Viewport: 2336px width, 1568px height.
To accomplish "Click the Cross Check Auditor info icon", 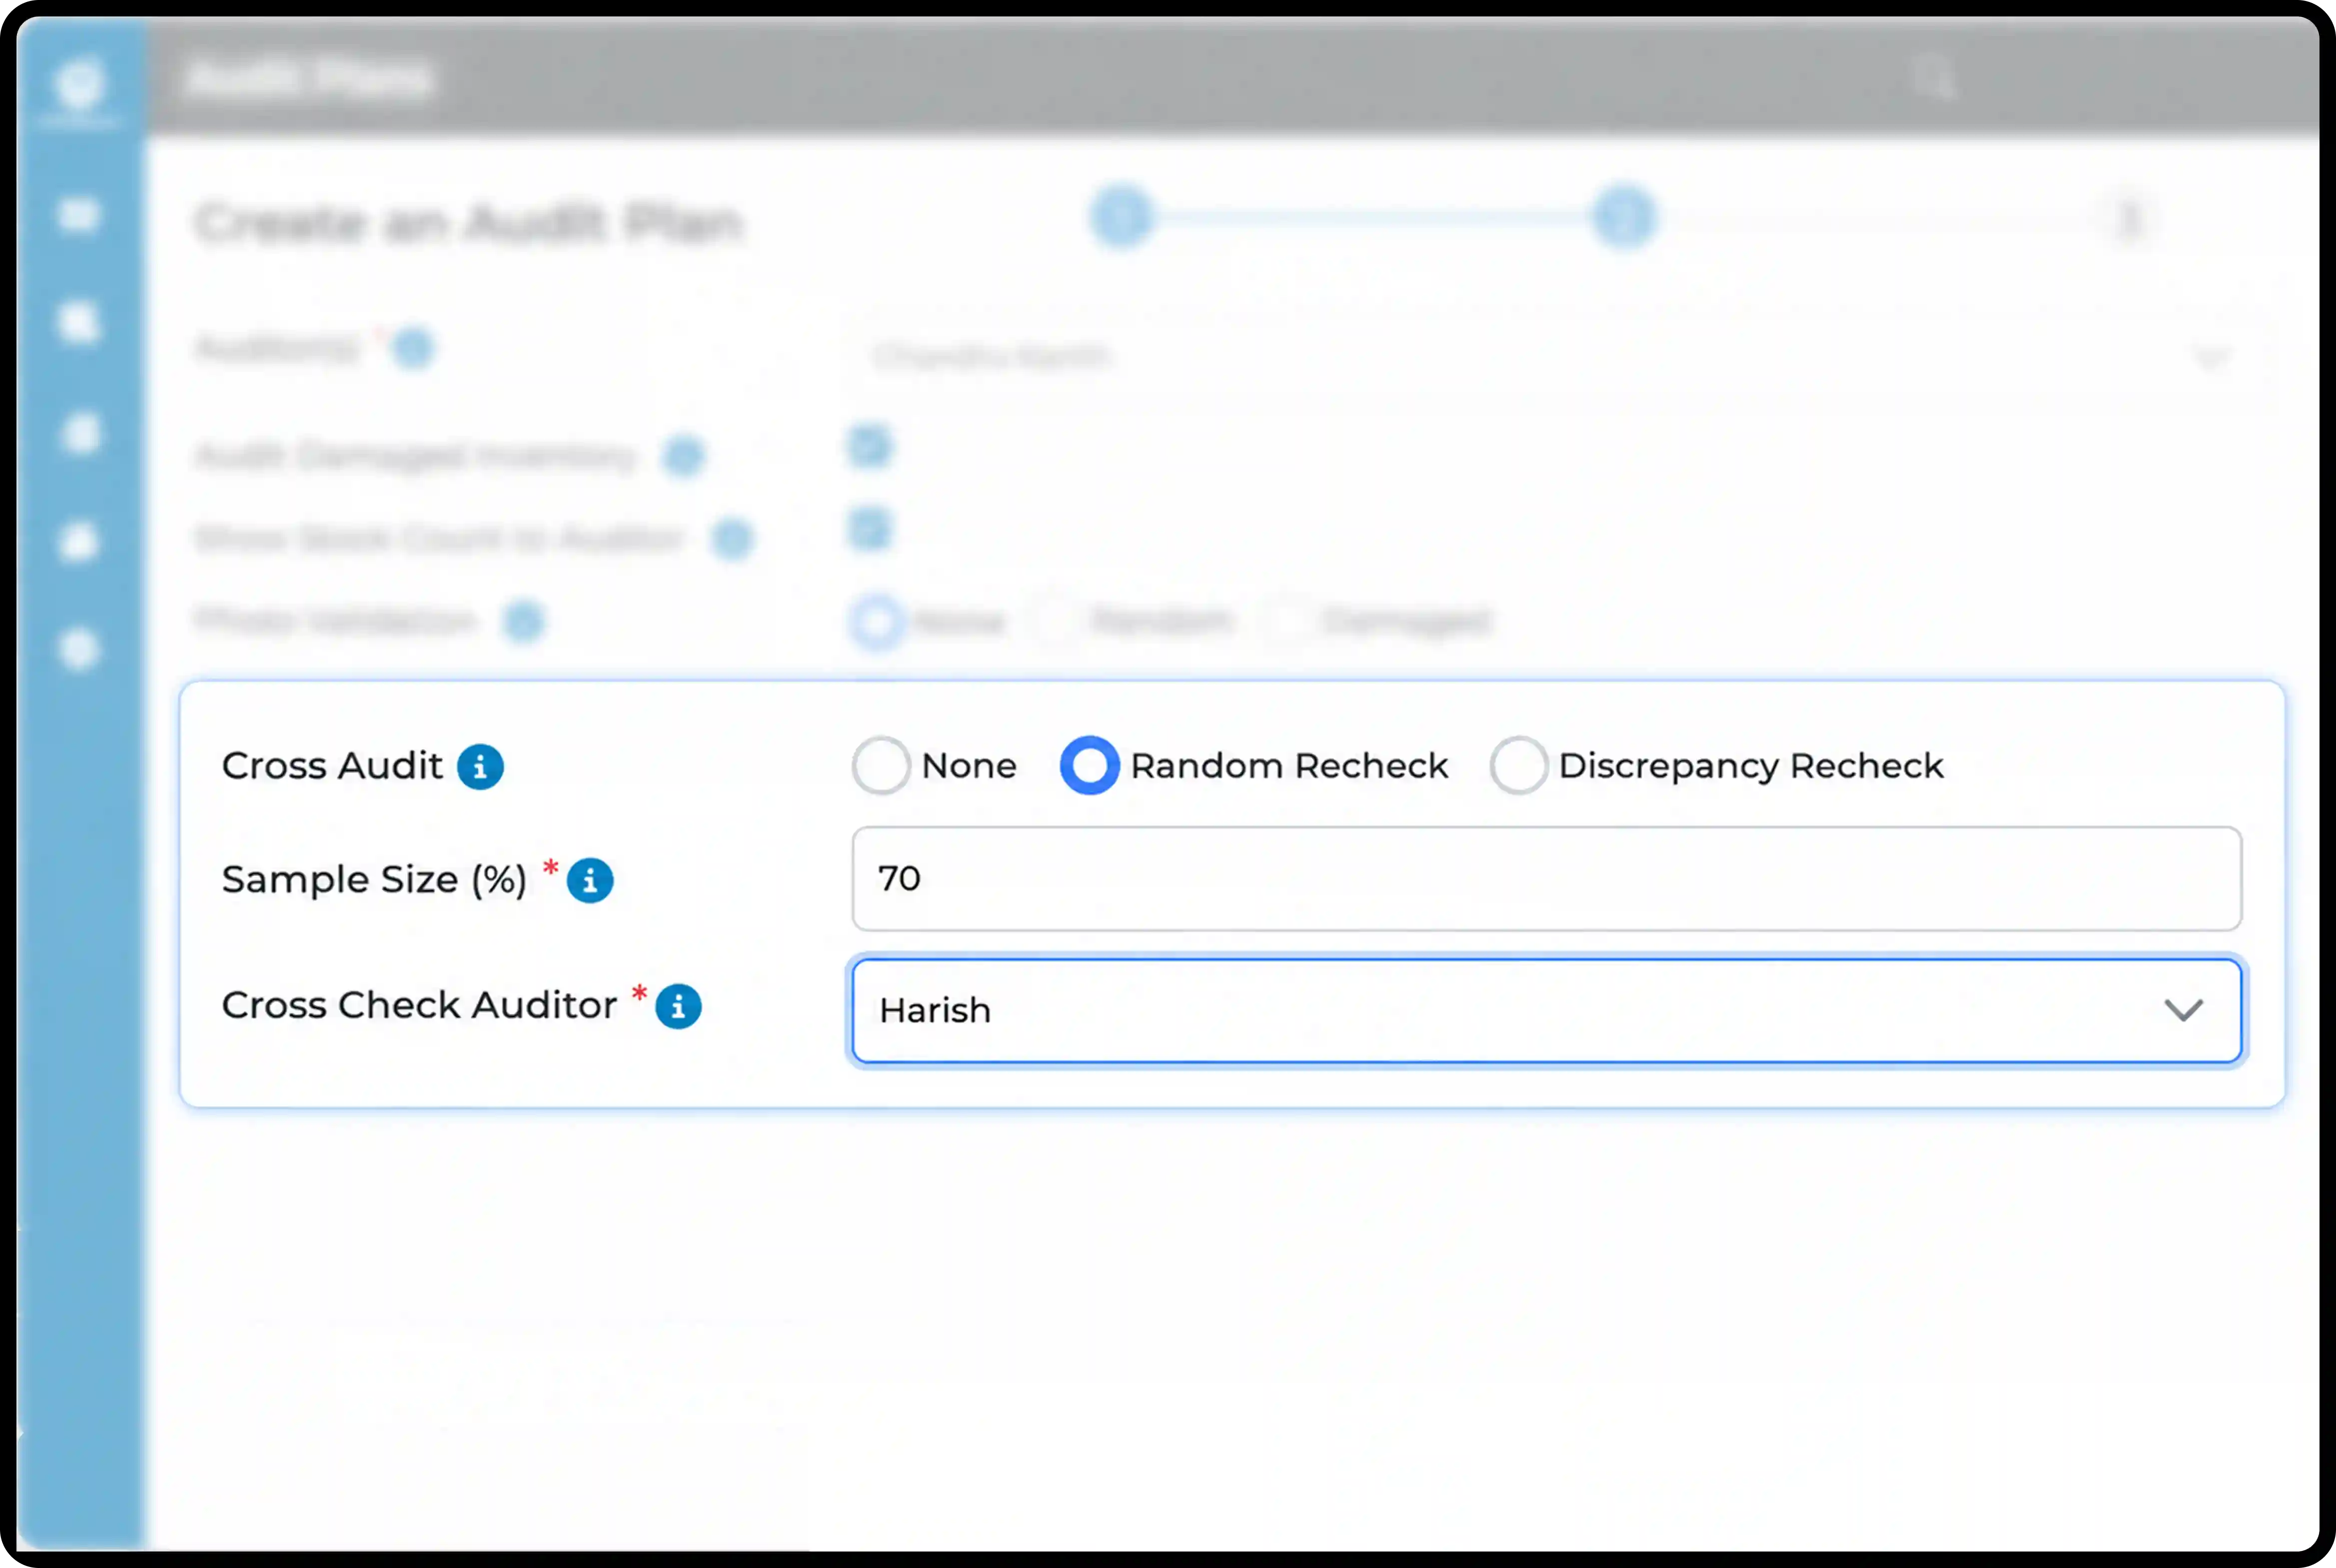I will [678, 1006].
